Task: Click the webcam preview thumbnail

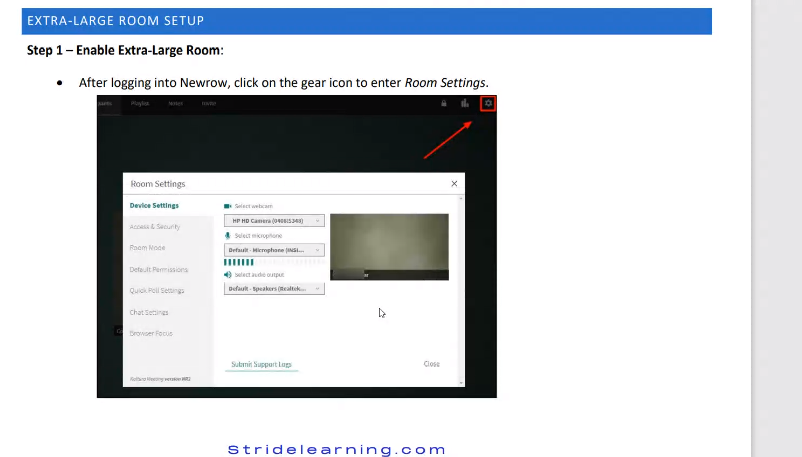Action: [389, 247]
